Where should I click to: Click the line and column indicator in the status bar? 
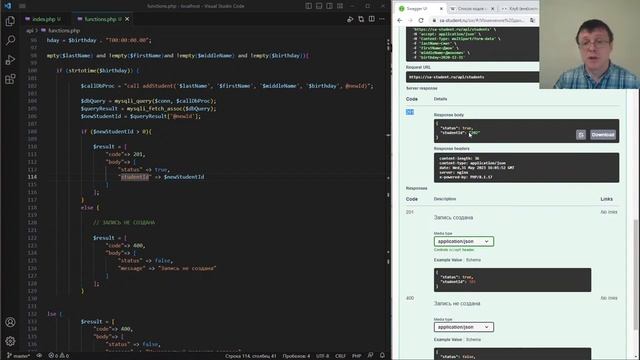pyautogui.click(x=250, y=356)
